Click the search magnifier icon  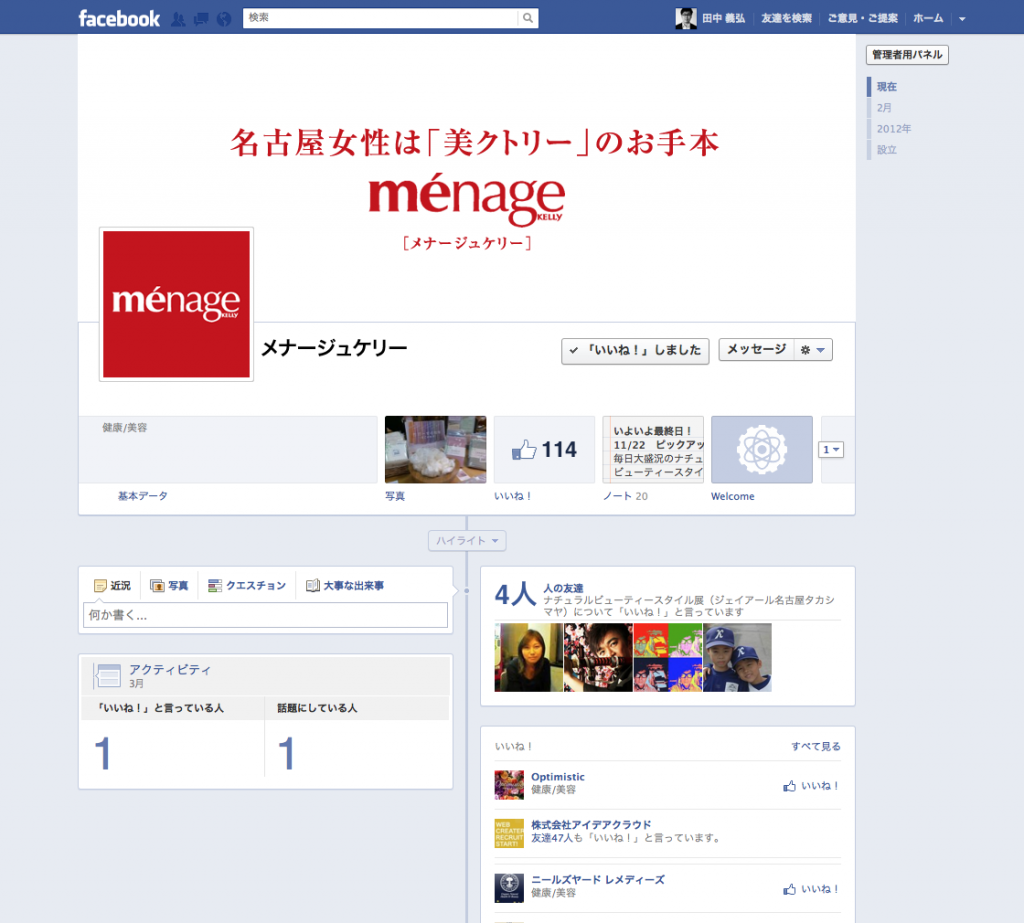coord(527,17)
